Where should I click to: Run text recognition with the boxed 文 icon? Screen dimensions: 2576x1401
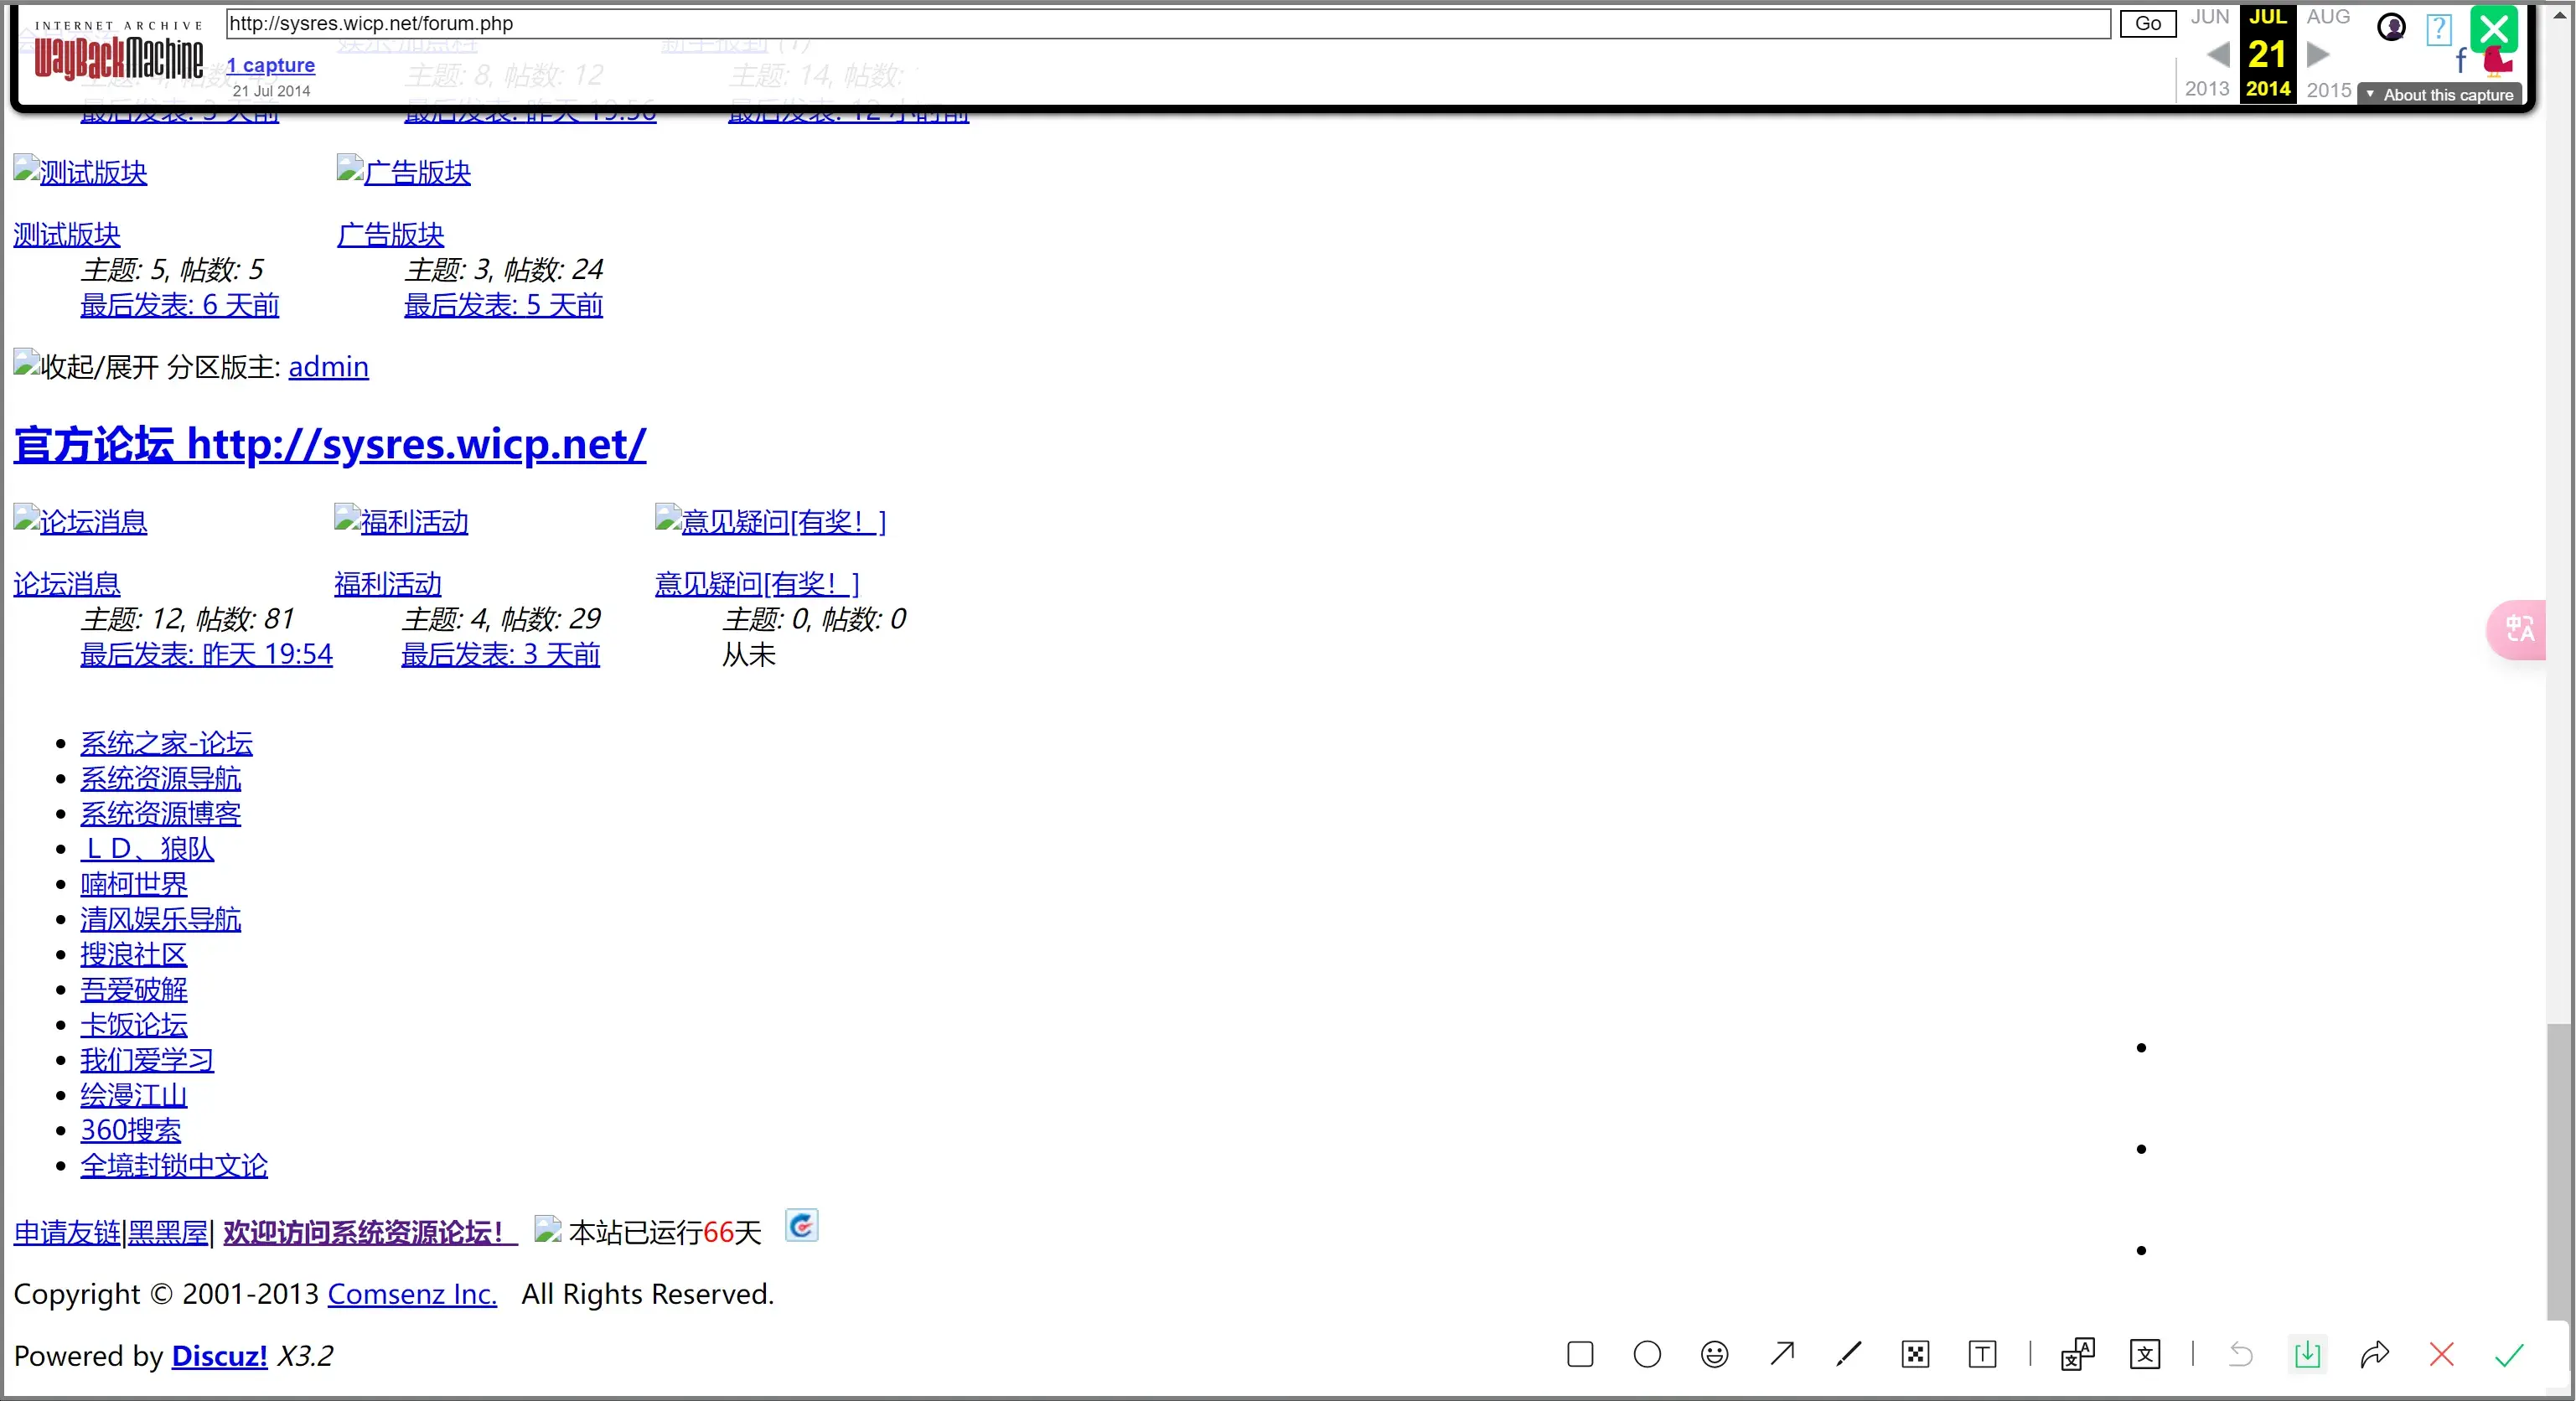[x=2145, y=1354]
